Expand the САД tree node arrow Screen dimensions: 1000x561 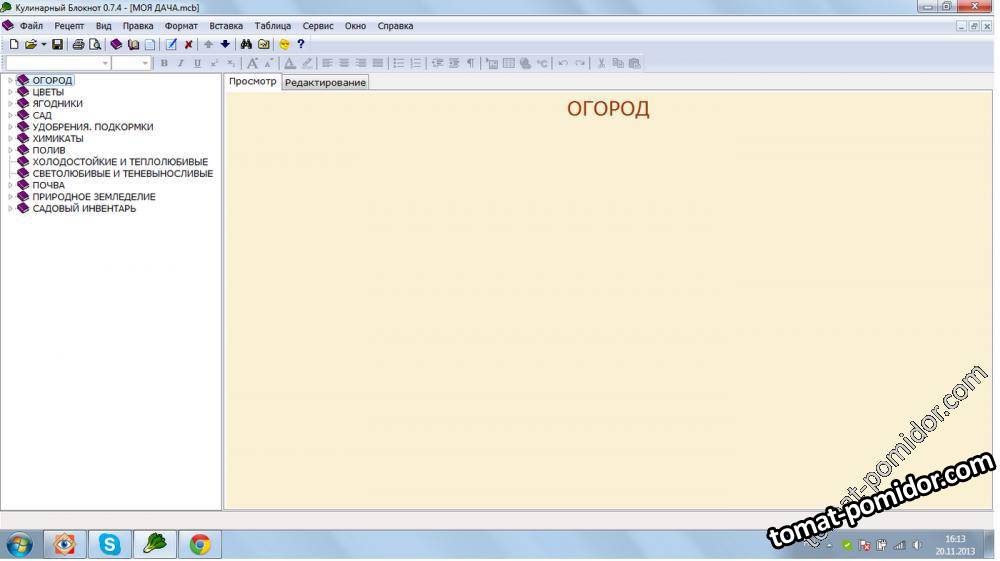10,115
